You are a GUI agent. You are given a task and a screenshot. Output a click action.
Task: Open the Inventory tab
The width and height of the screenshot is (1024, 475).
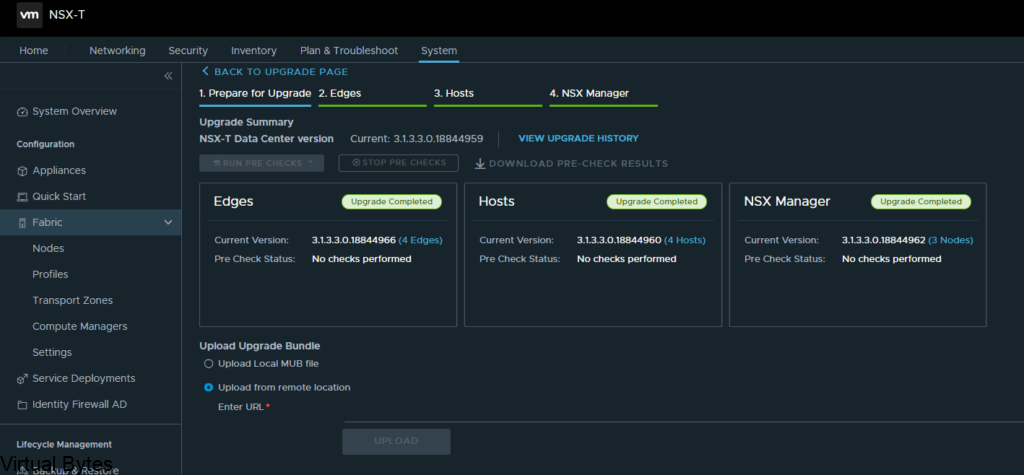pos(254,50)
